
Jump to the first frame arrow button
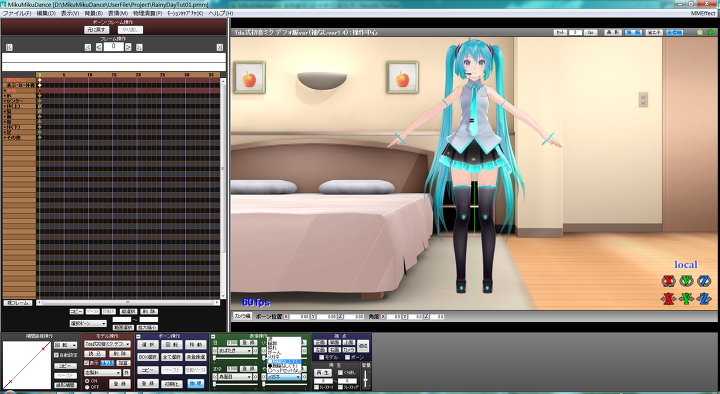9,47
